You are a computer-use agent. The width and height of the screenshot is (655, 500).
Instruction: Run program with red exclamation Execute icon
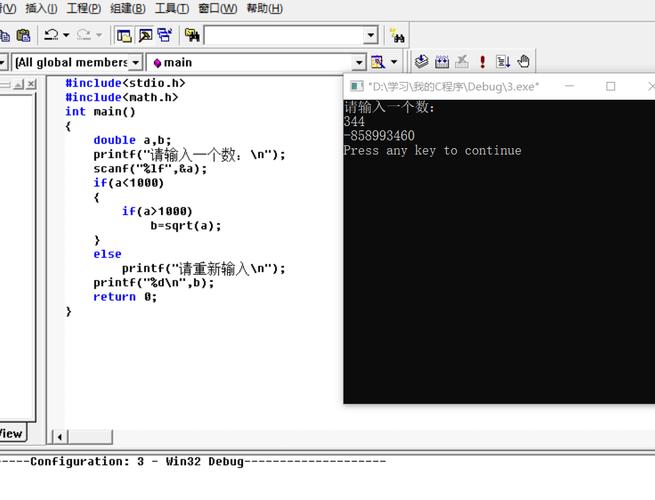[482, 62]
